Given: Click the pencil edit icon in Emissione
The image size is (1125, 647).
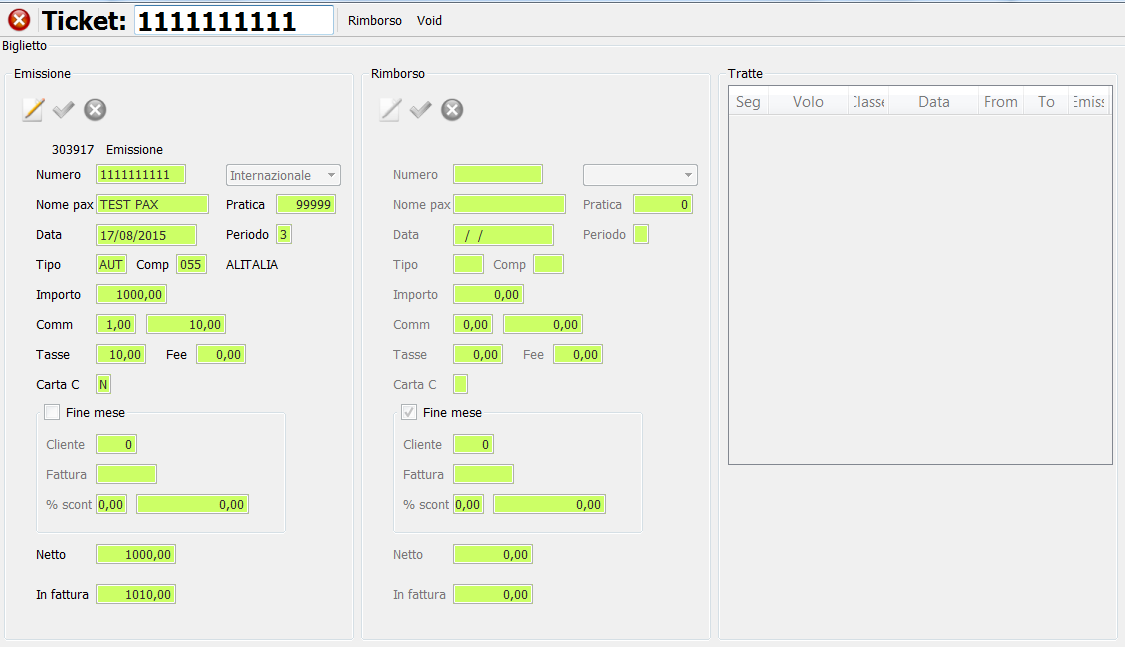Looking at the screenshot, I should point(34,110).
